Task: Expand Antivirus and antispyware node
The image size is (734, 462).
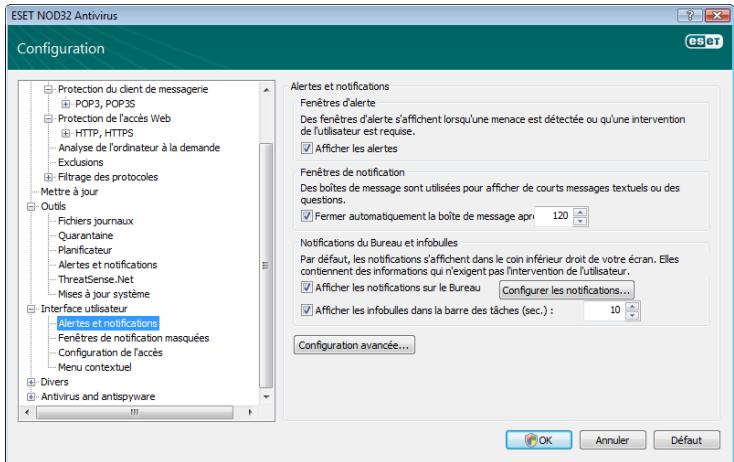Action: [x=31, y=396]
